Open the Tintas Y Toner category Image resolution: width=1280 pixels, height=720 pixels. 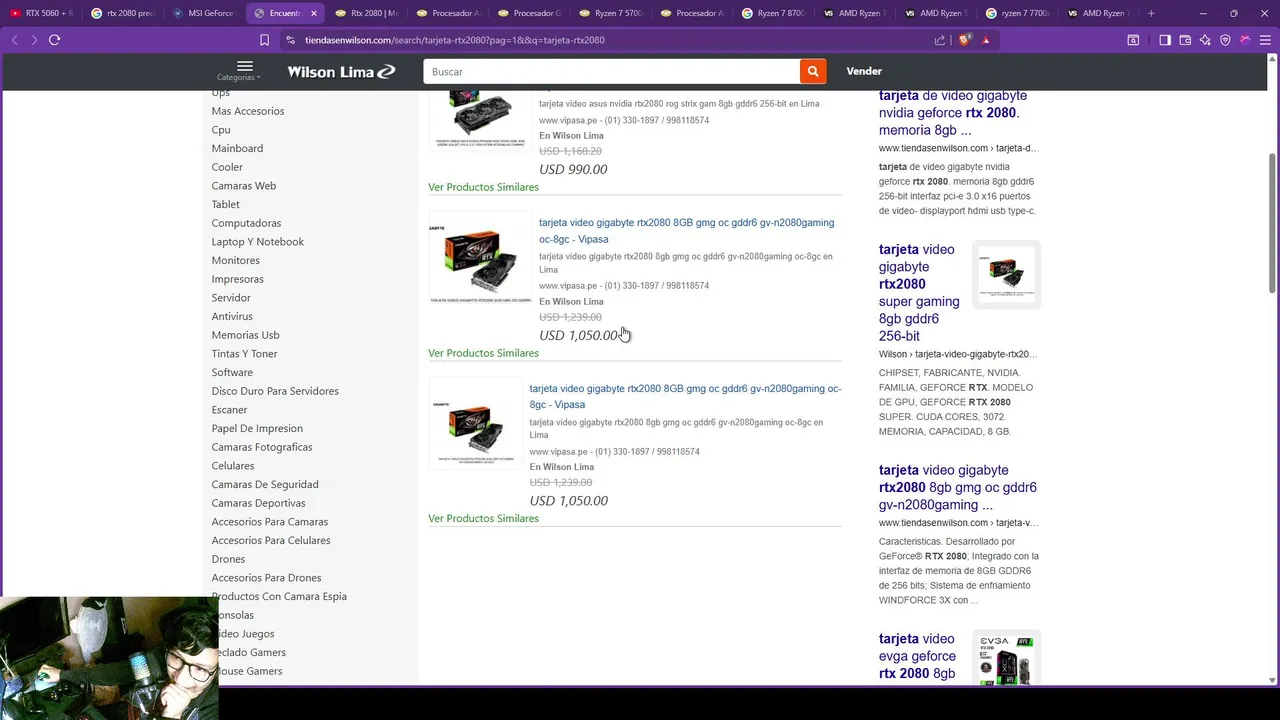(x=244, y=354)
